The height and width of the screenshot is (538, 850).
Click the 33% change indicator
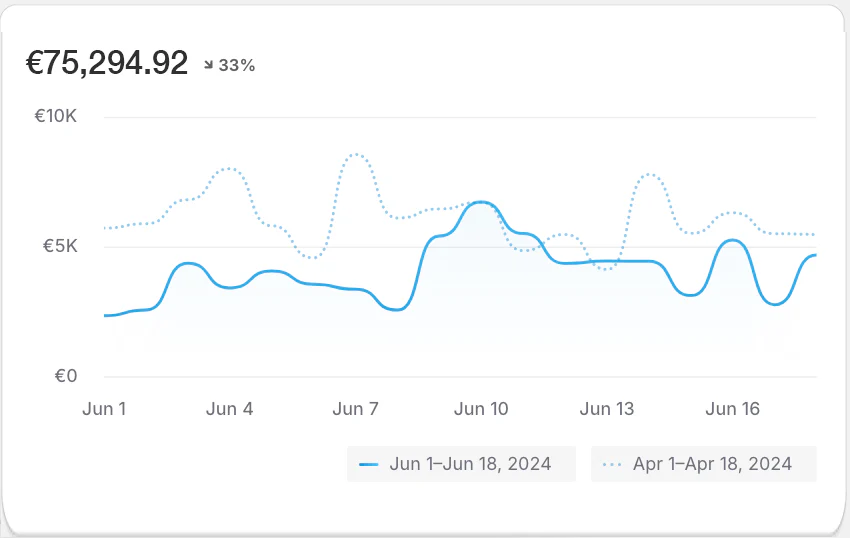237,65
